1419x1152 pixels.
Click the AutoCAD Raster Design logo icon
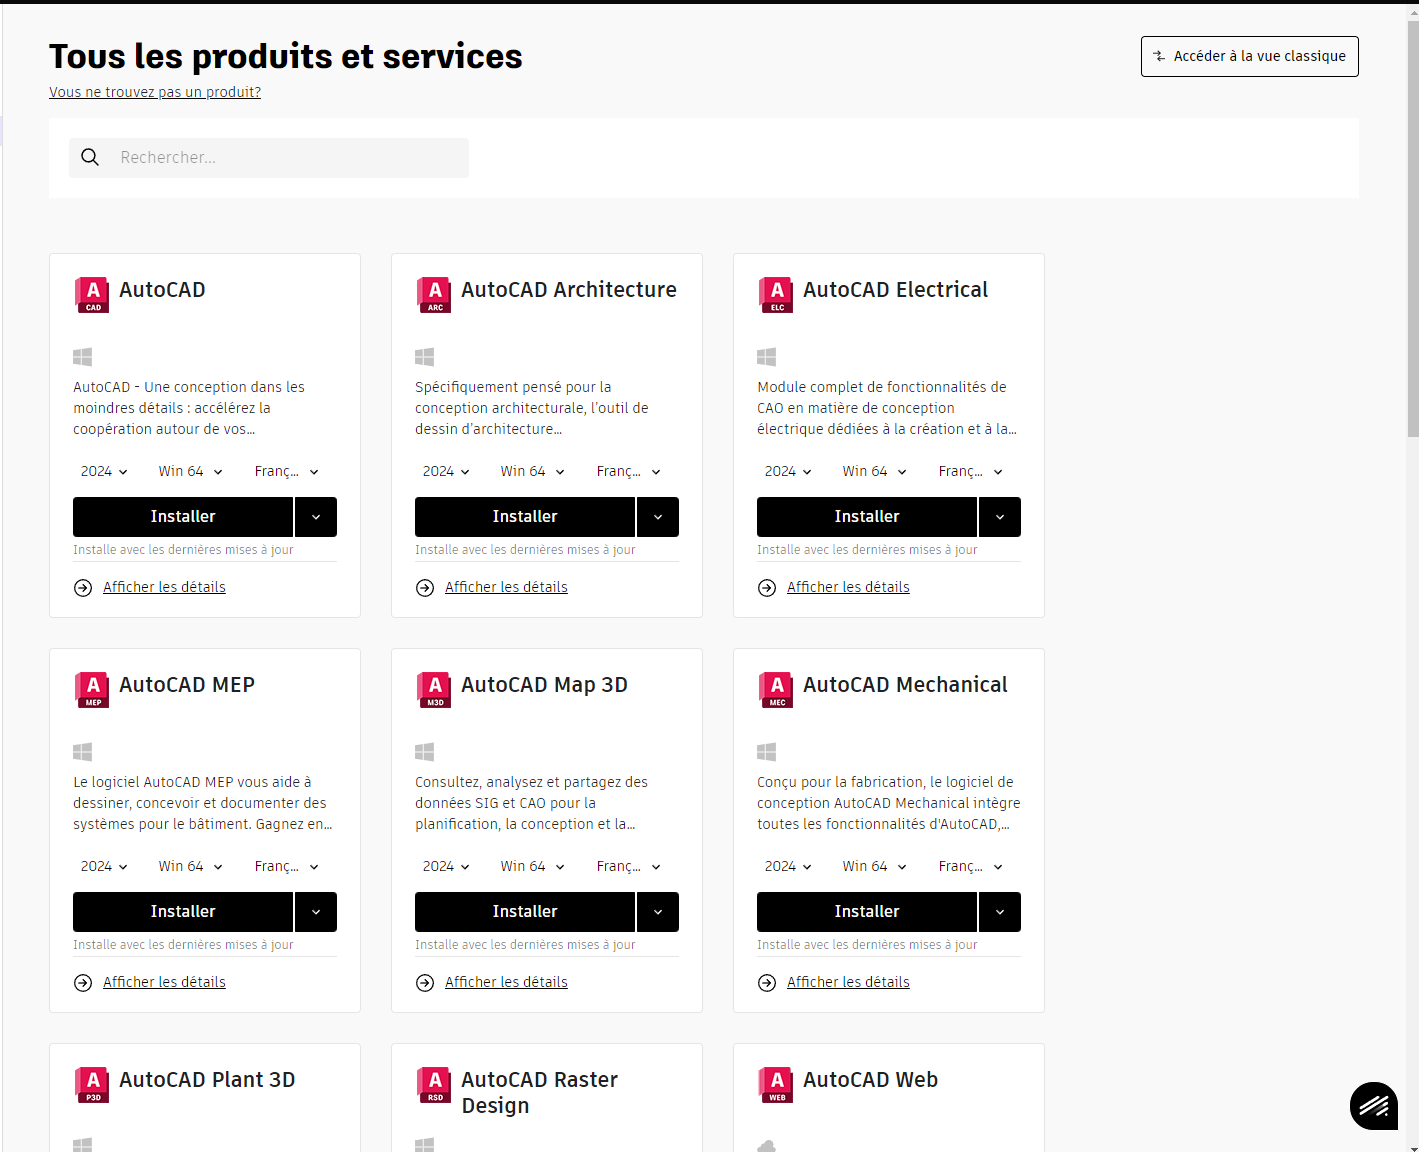[434, 1085]
